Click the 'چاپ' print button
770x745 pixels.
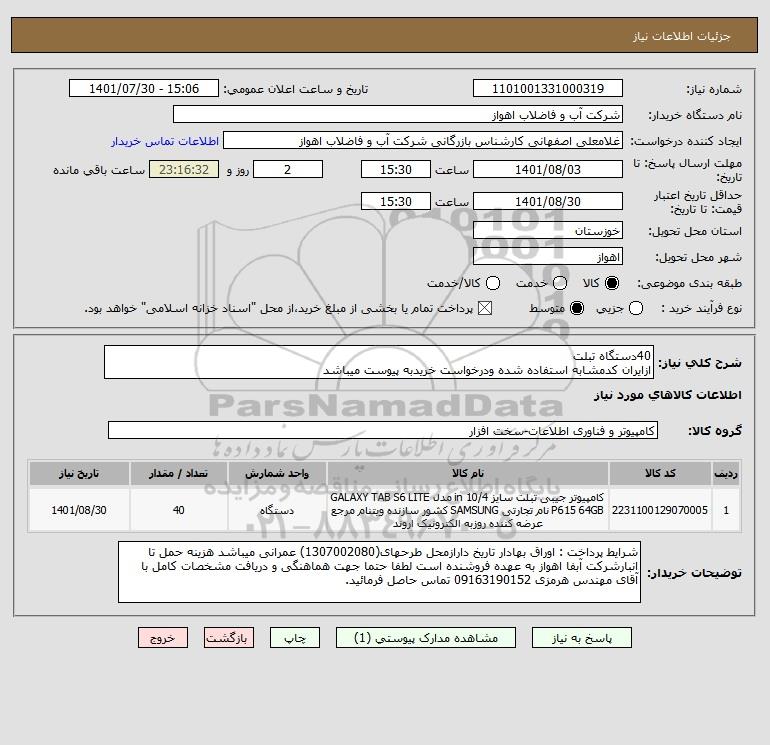(x=295, y=637)
